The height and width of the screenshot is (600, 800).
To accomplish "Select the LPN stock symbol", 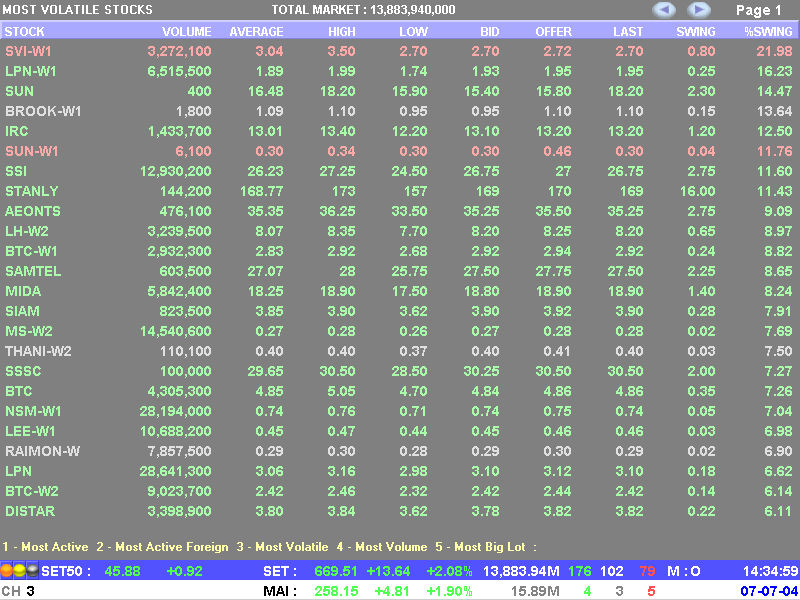I will point(18,471).
